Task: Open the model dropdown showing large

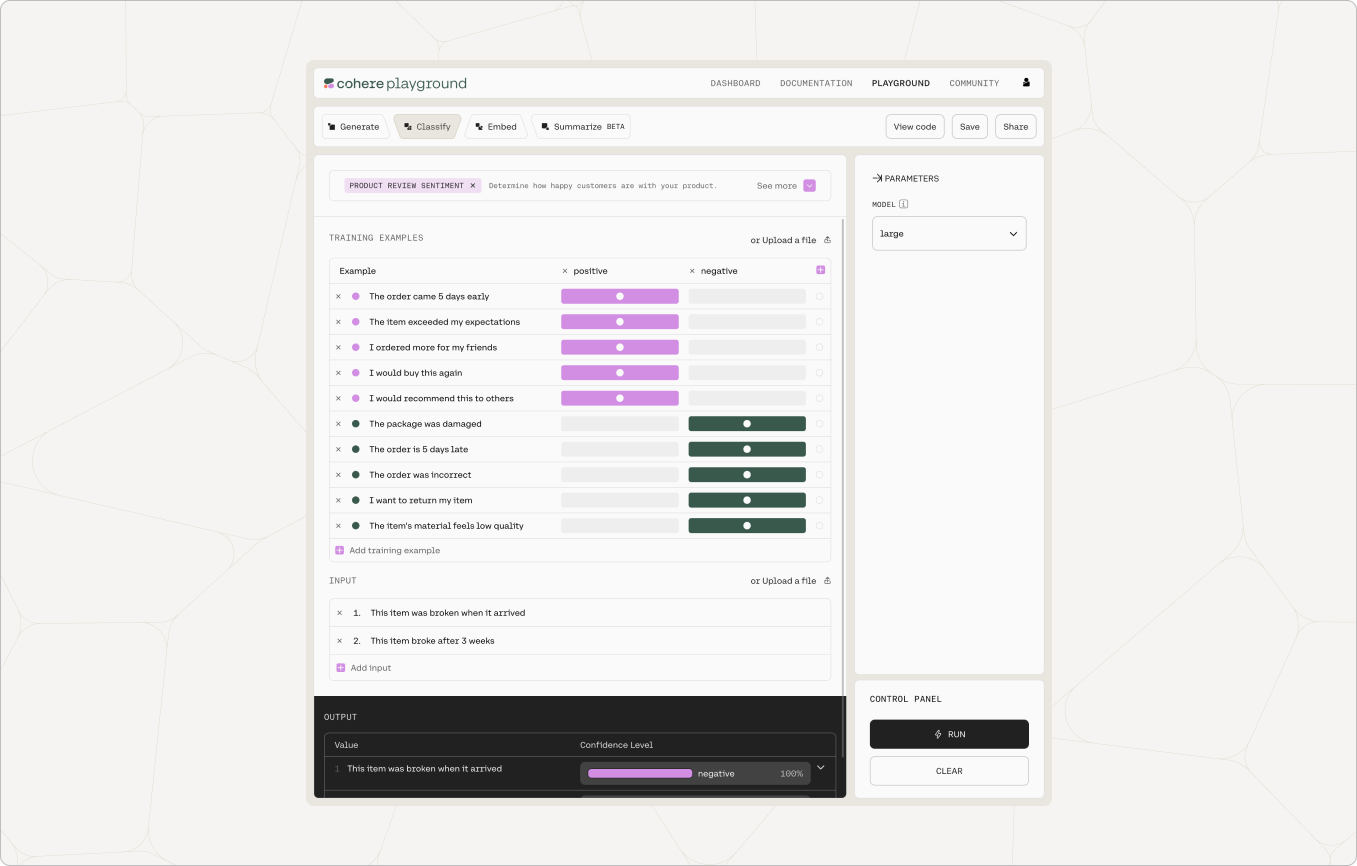Action: coord(949,234)
